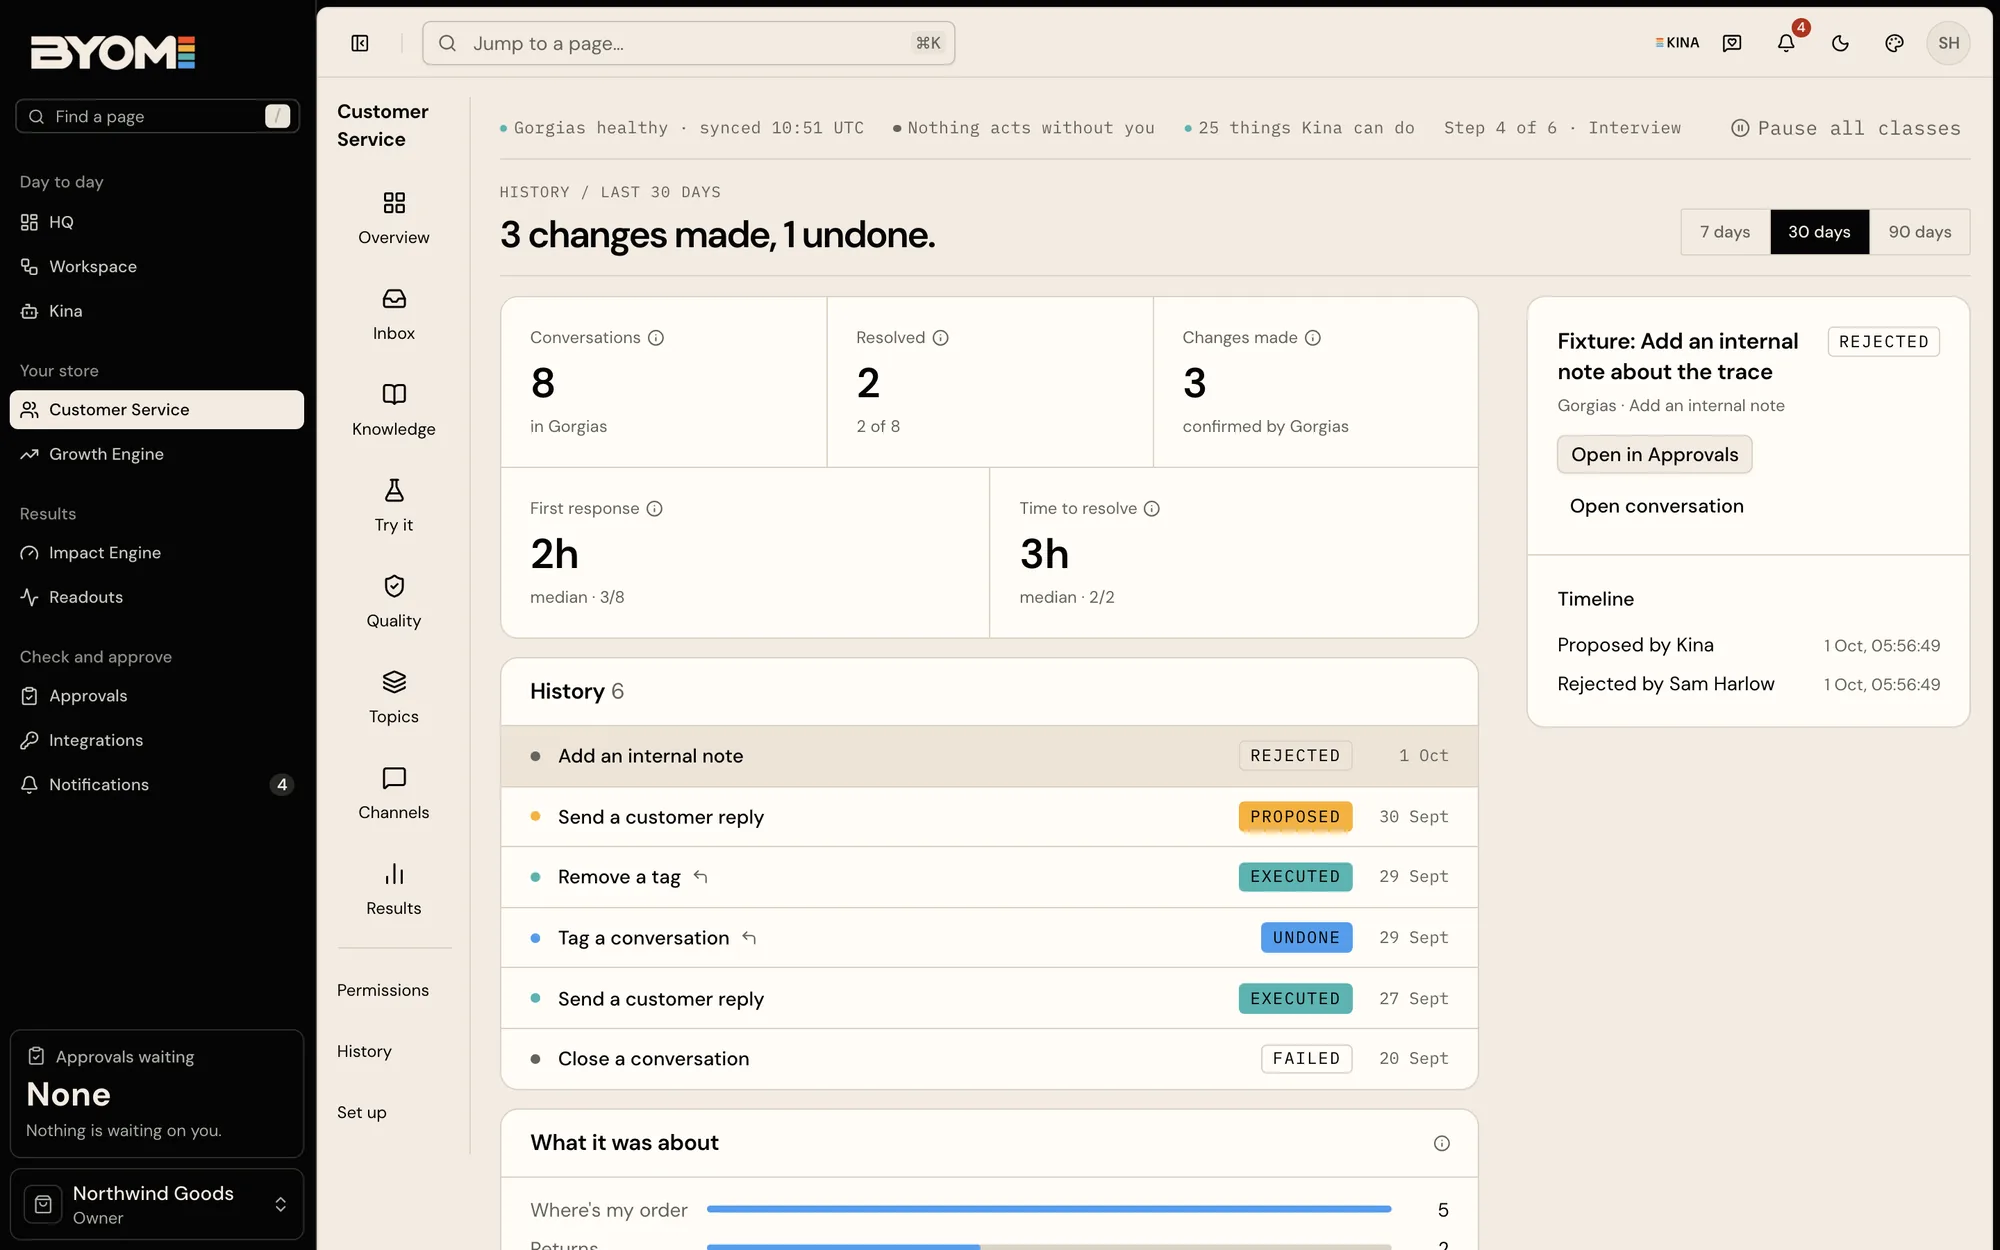The height and width of the screenshot is (1250, 2000).
Task: Open the Inbox tray icon
Action: 394,299
